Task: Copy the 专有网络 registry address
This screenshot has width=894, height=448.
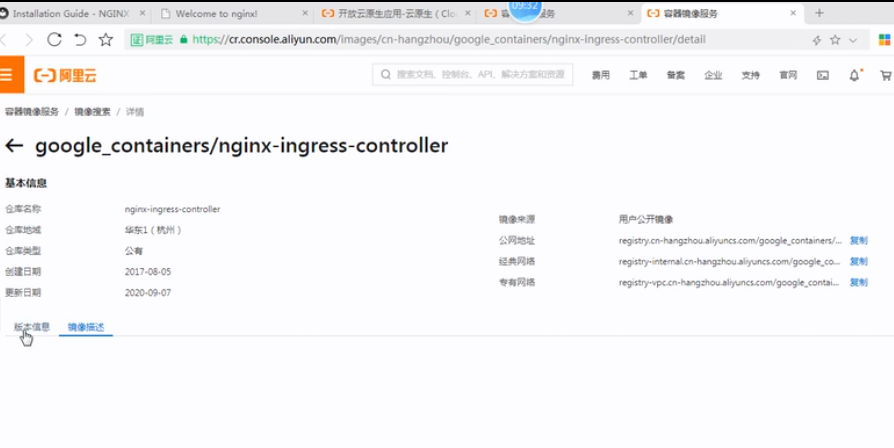Action: (859, 282)
